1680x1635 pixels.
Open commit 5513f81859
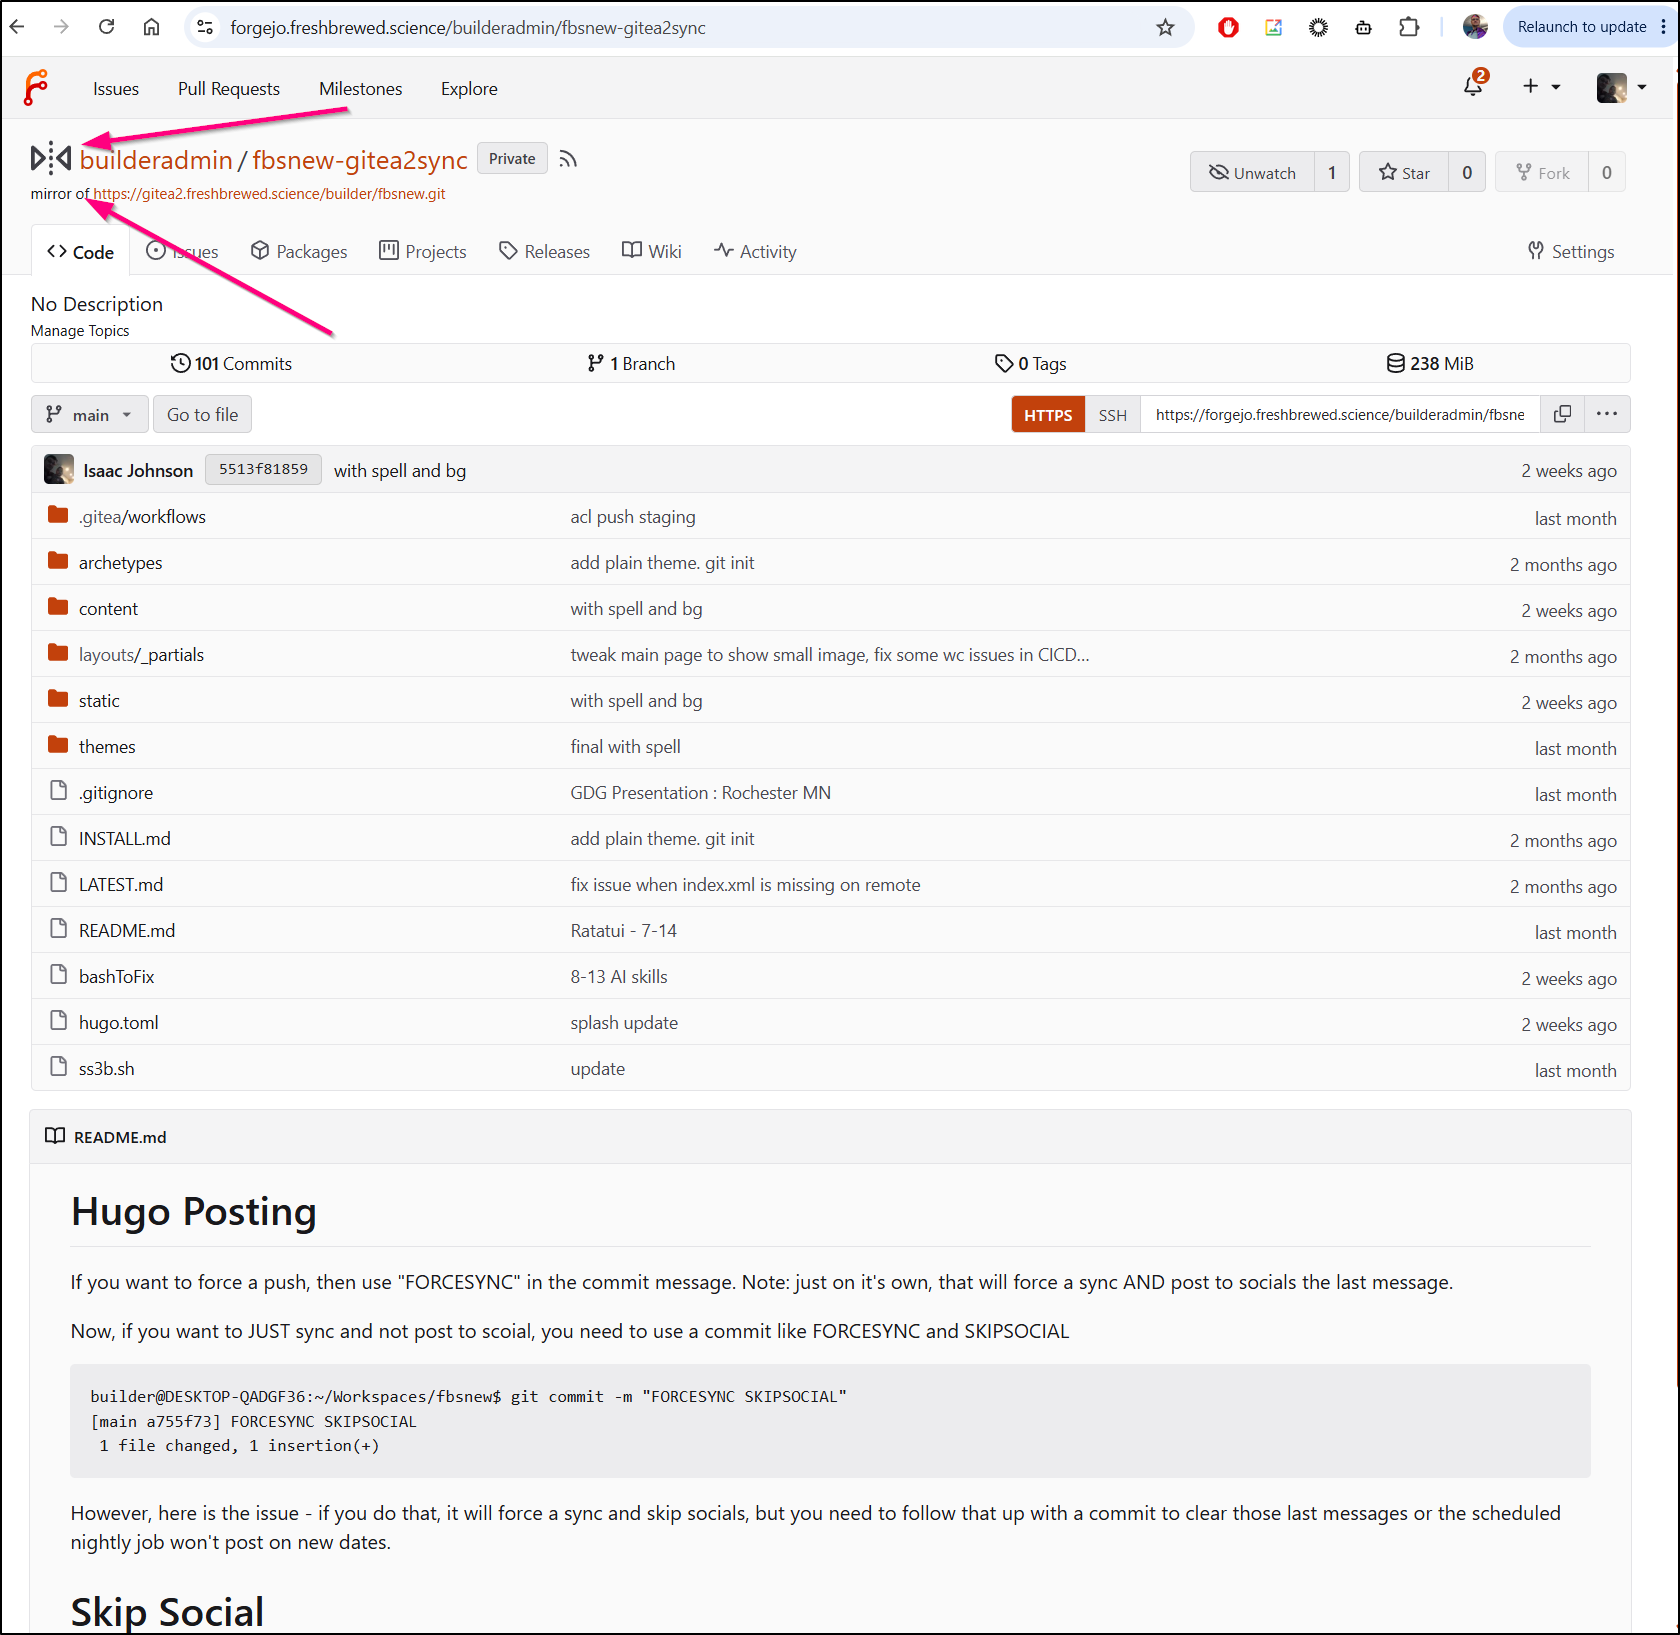[263, 469]
